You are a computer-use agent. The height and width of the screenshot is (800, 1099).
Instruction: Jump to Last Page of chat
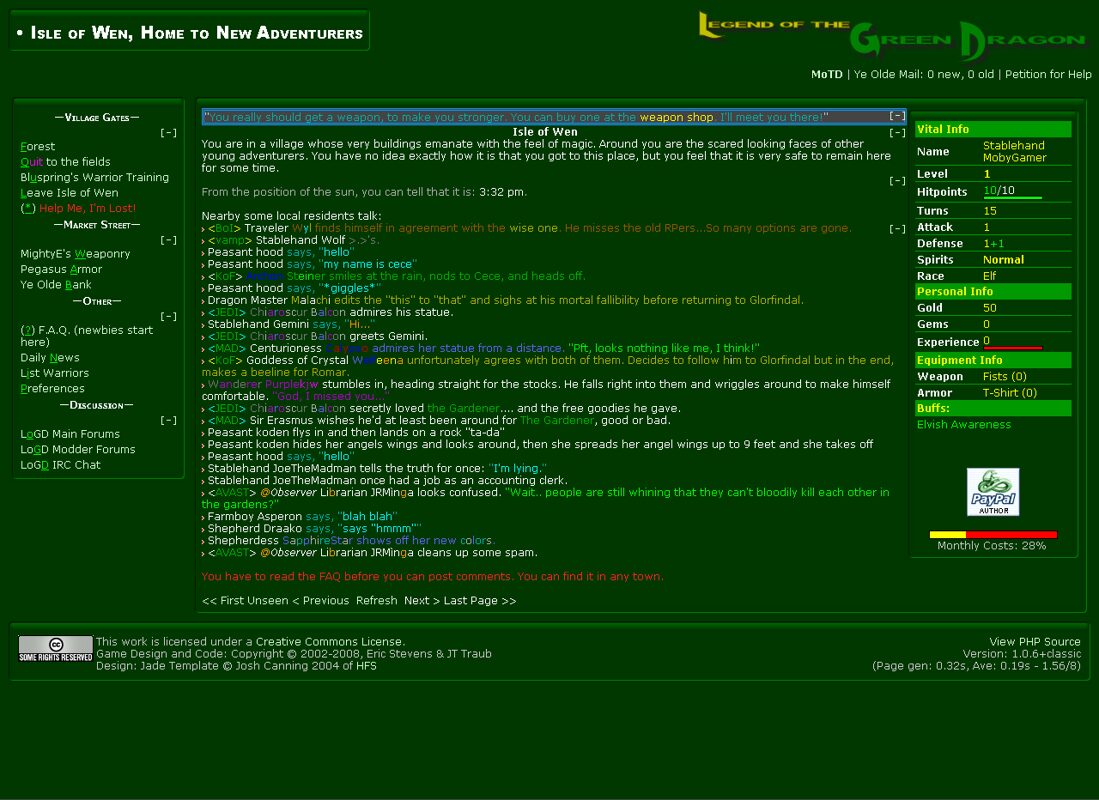(480, 601)
